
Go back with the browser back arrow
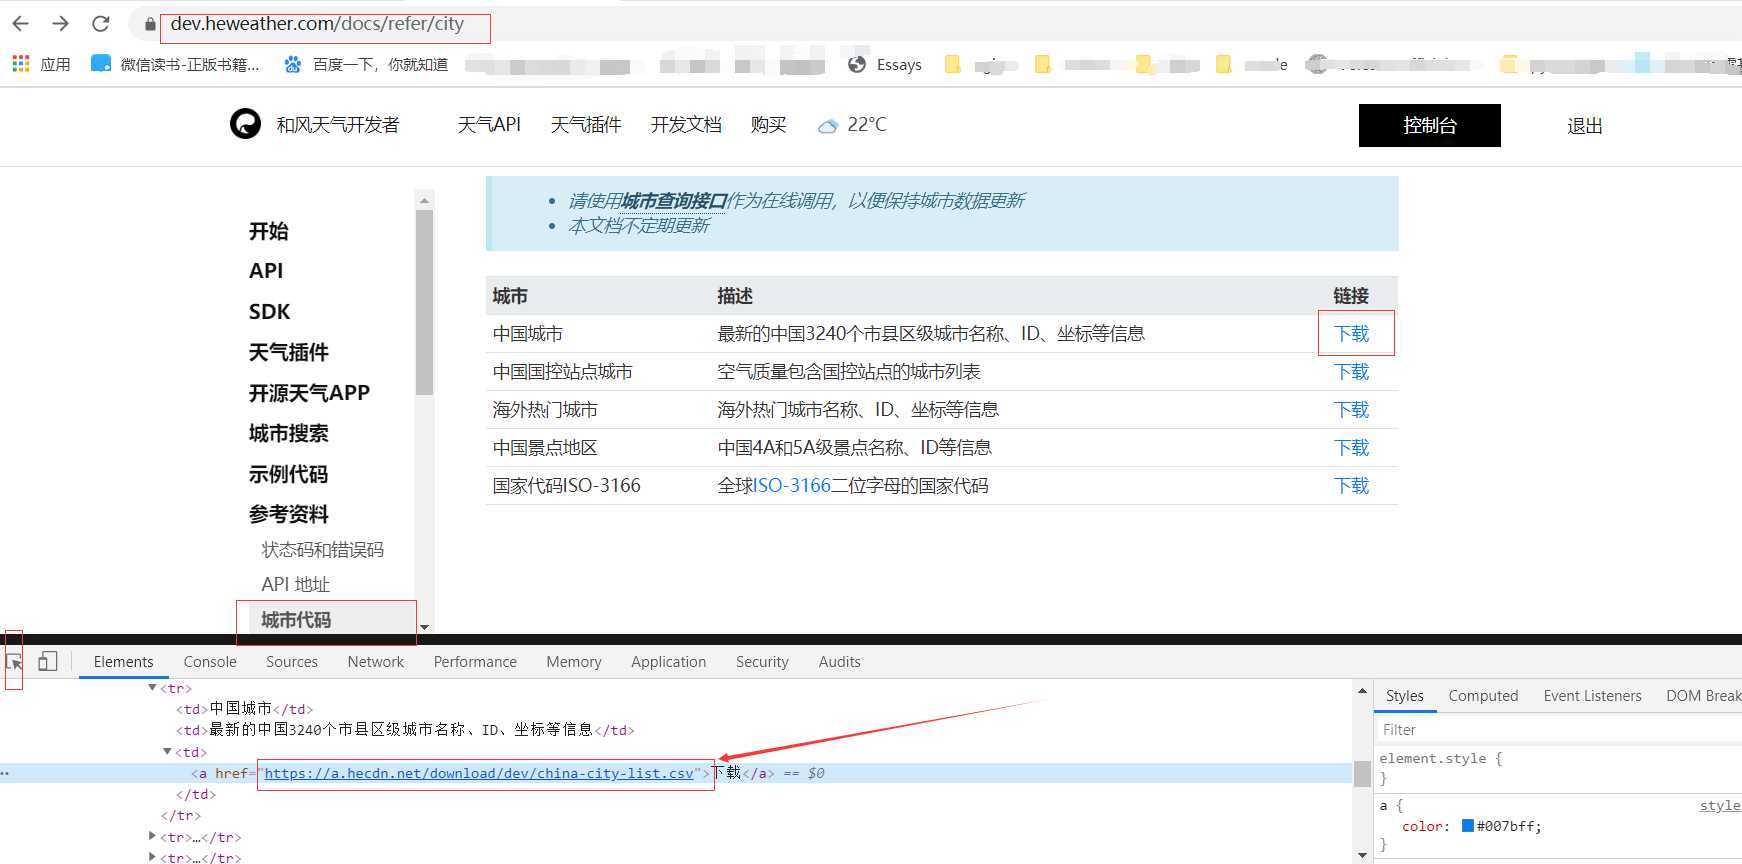[x=21, y=23]
